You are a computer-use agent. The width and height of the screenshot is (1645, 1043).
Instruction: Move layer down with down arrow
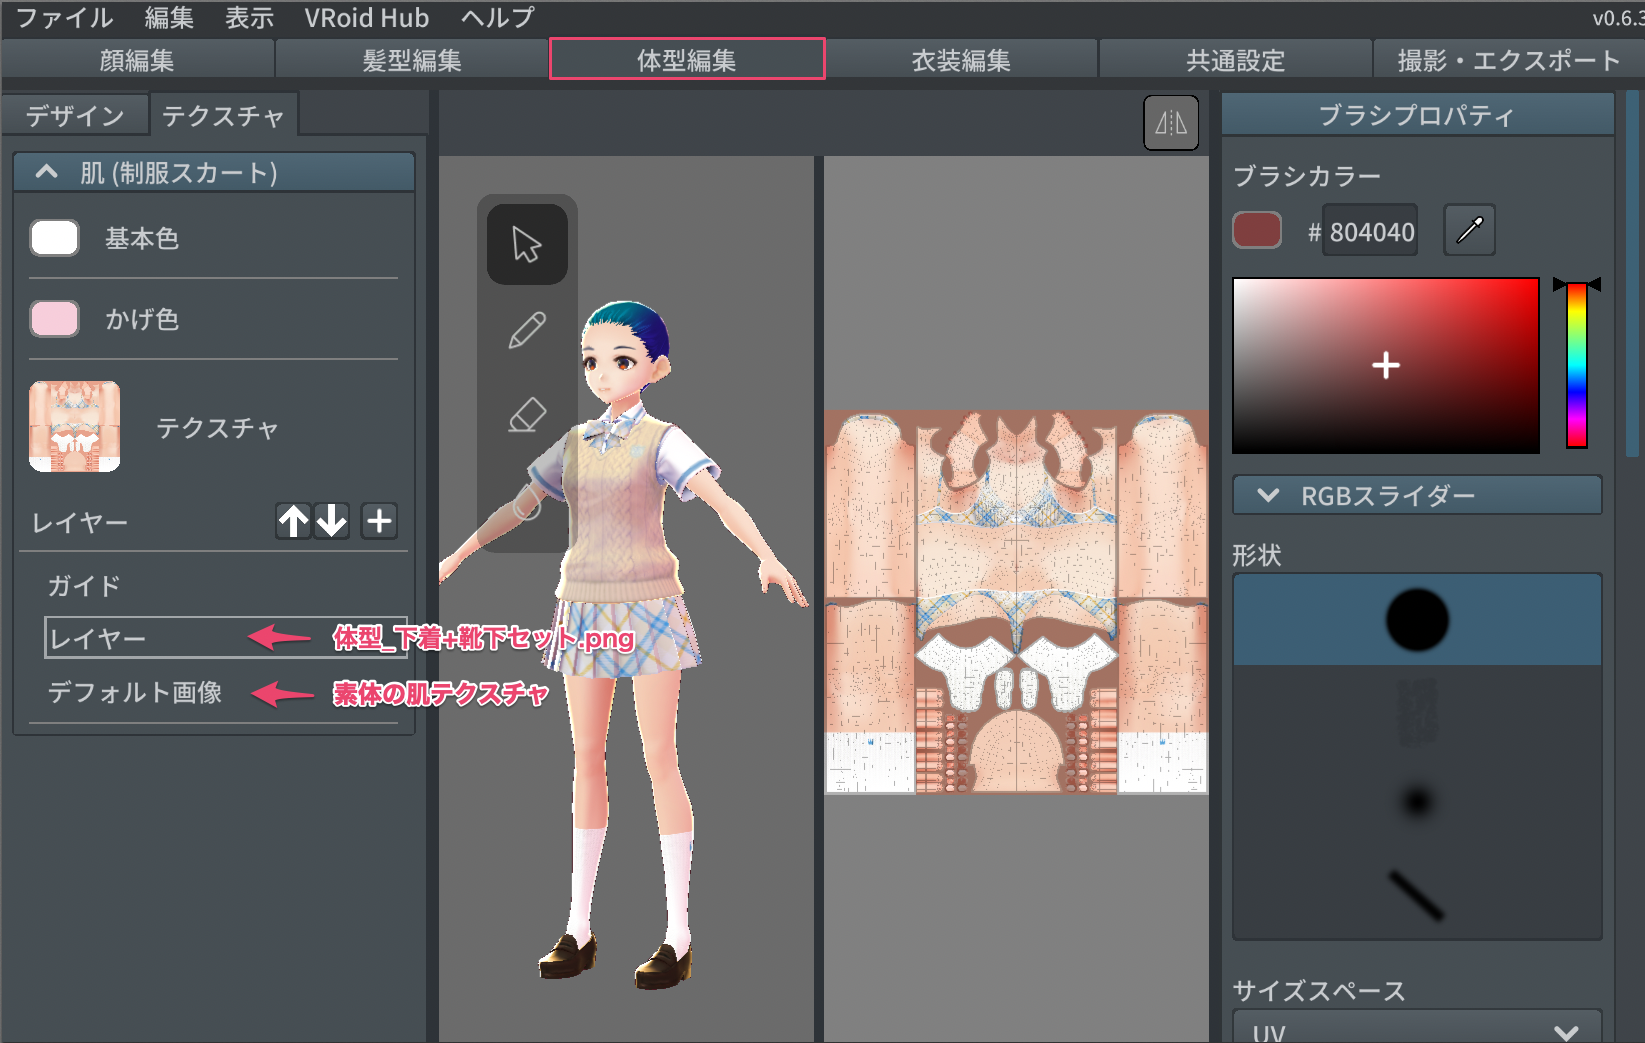[332, 521]
